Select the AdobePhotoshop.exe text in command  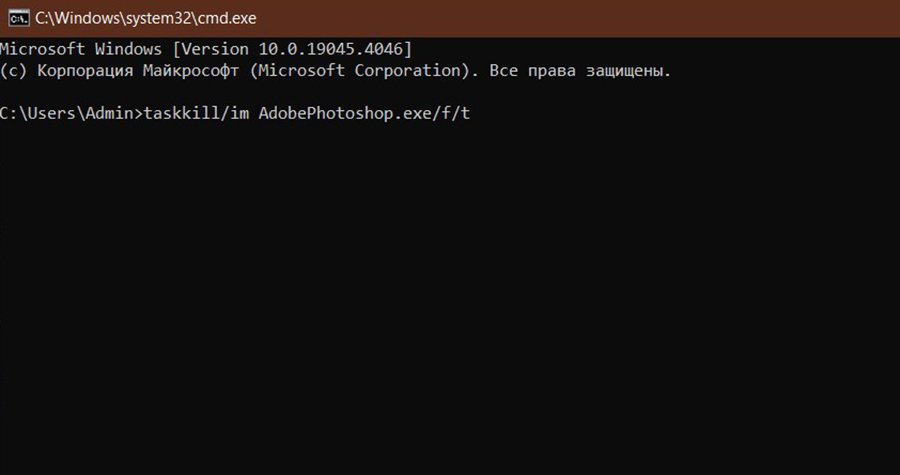coord(340,114)
